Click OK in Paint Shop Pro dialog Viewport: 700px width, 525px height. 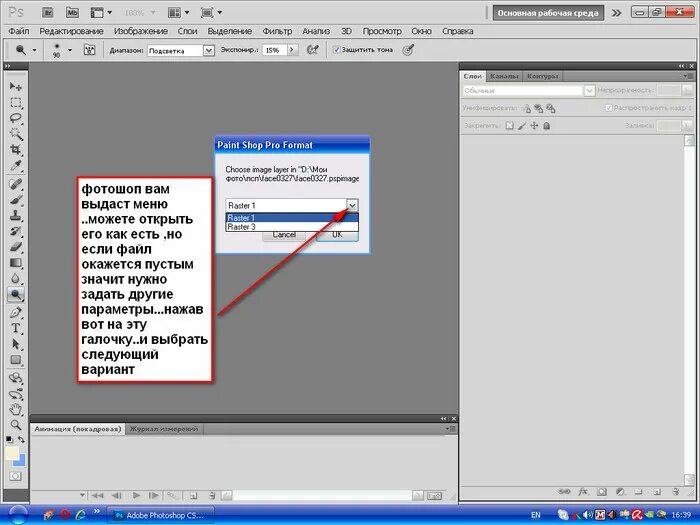pyautogui.click(x=337, y=235)
